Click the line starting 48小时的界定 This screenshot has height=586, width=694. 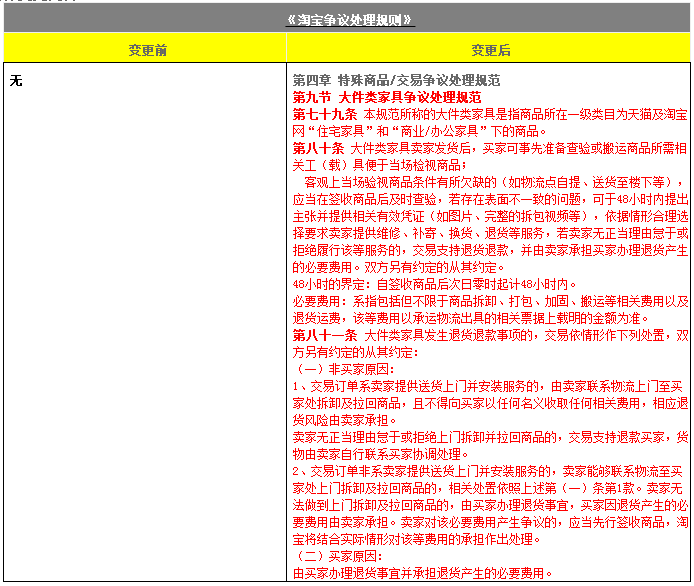tap(434, 284)
